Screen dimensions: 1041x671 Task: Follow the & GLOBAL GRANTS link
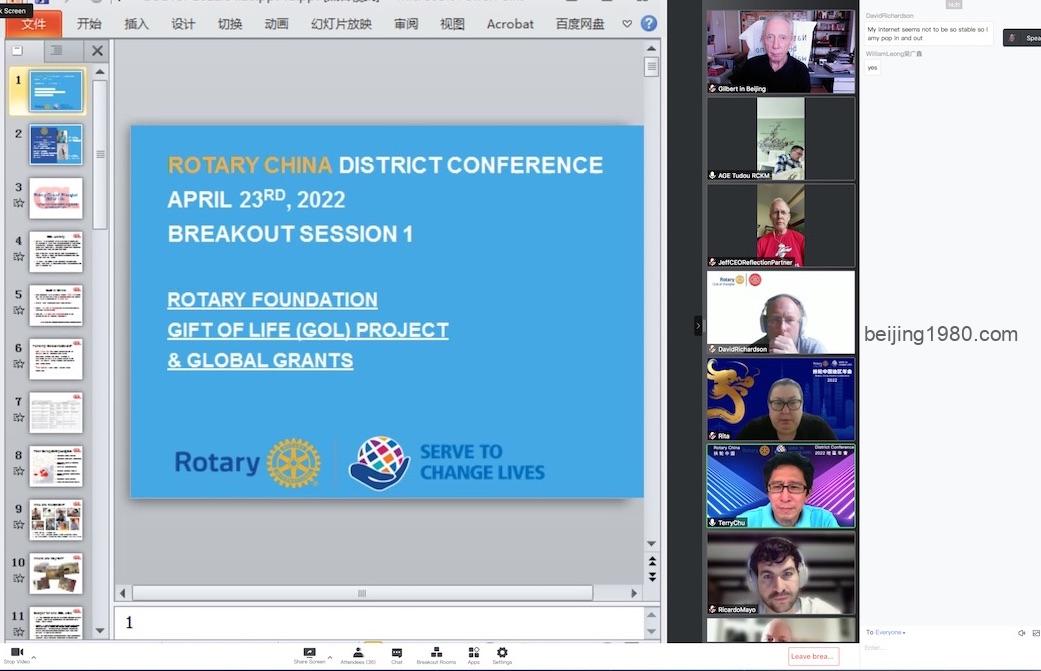coord(260,360)
